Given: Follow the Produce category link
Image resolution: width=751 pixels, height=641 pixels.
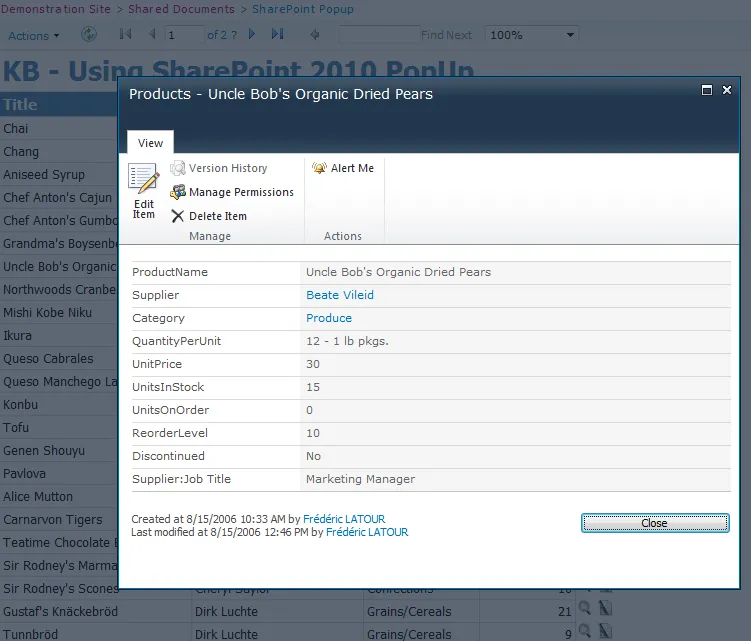Looking at the screenshot, I should [x=329, y=318].
